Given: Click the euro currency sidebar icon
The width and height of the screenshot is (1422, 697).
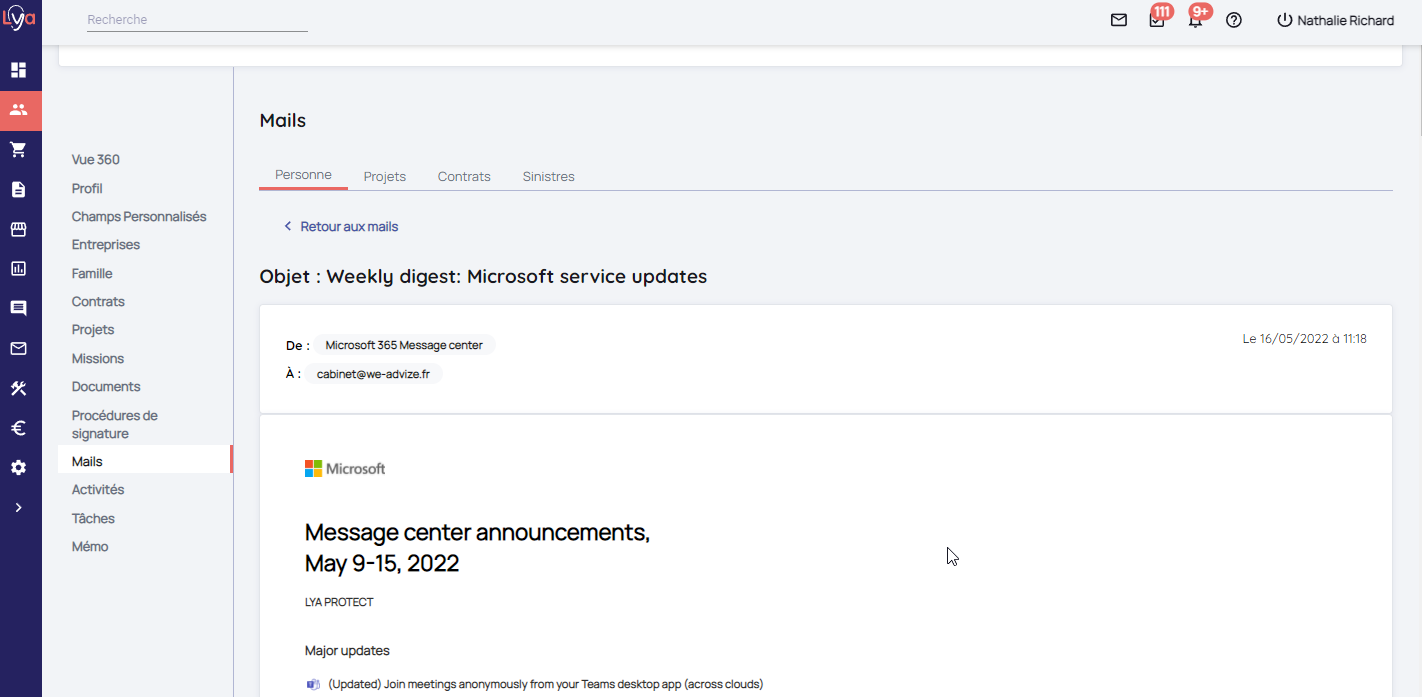Looking at the screenshot, I should click(18, 428).
